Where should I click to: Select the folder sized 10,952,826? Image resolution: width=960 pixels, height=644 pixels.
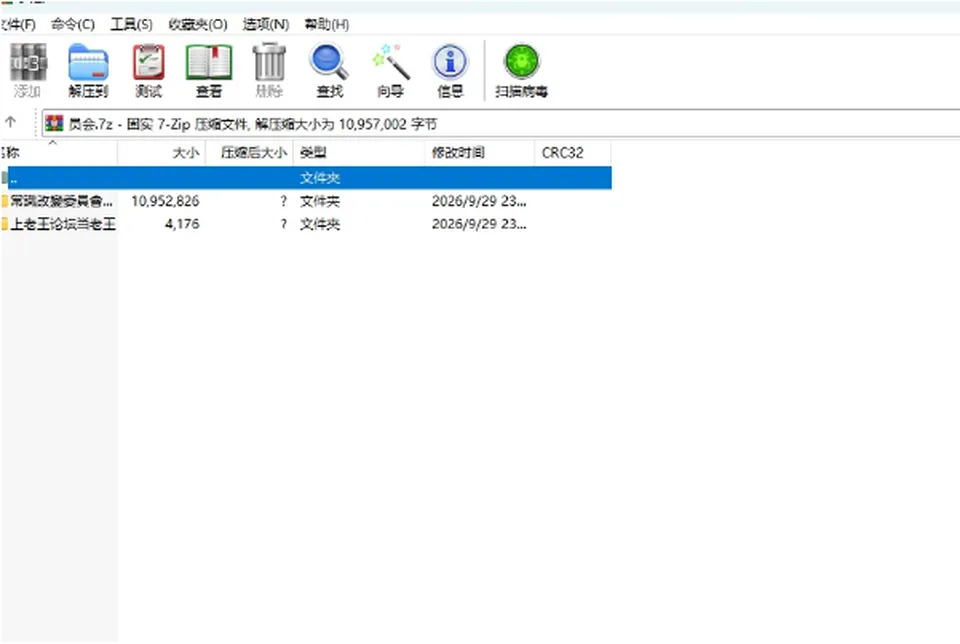(306, 201)
